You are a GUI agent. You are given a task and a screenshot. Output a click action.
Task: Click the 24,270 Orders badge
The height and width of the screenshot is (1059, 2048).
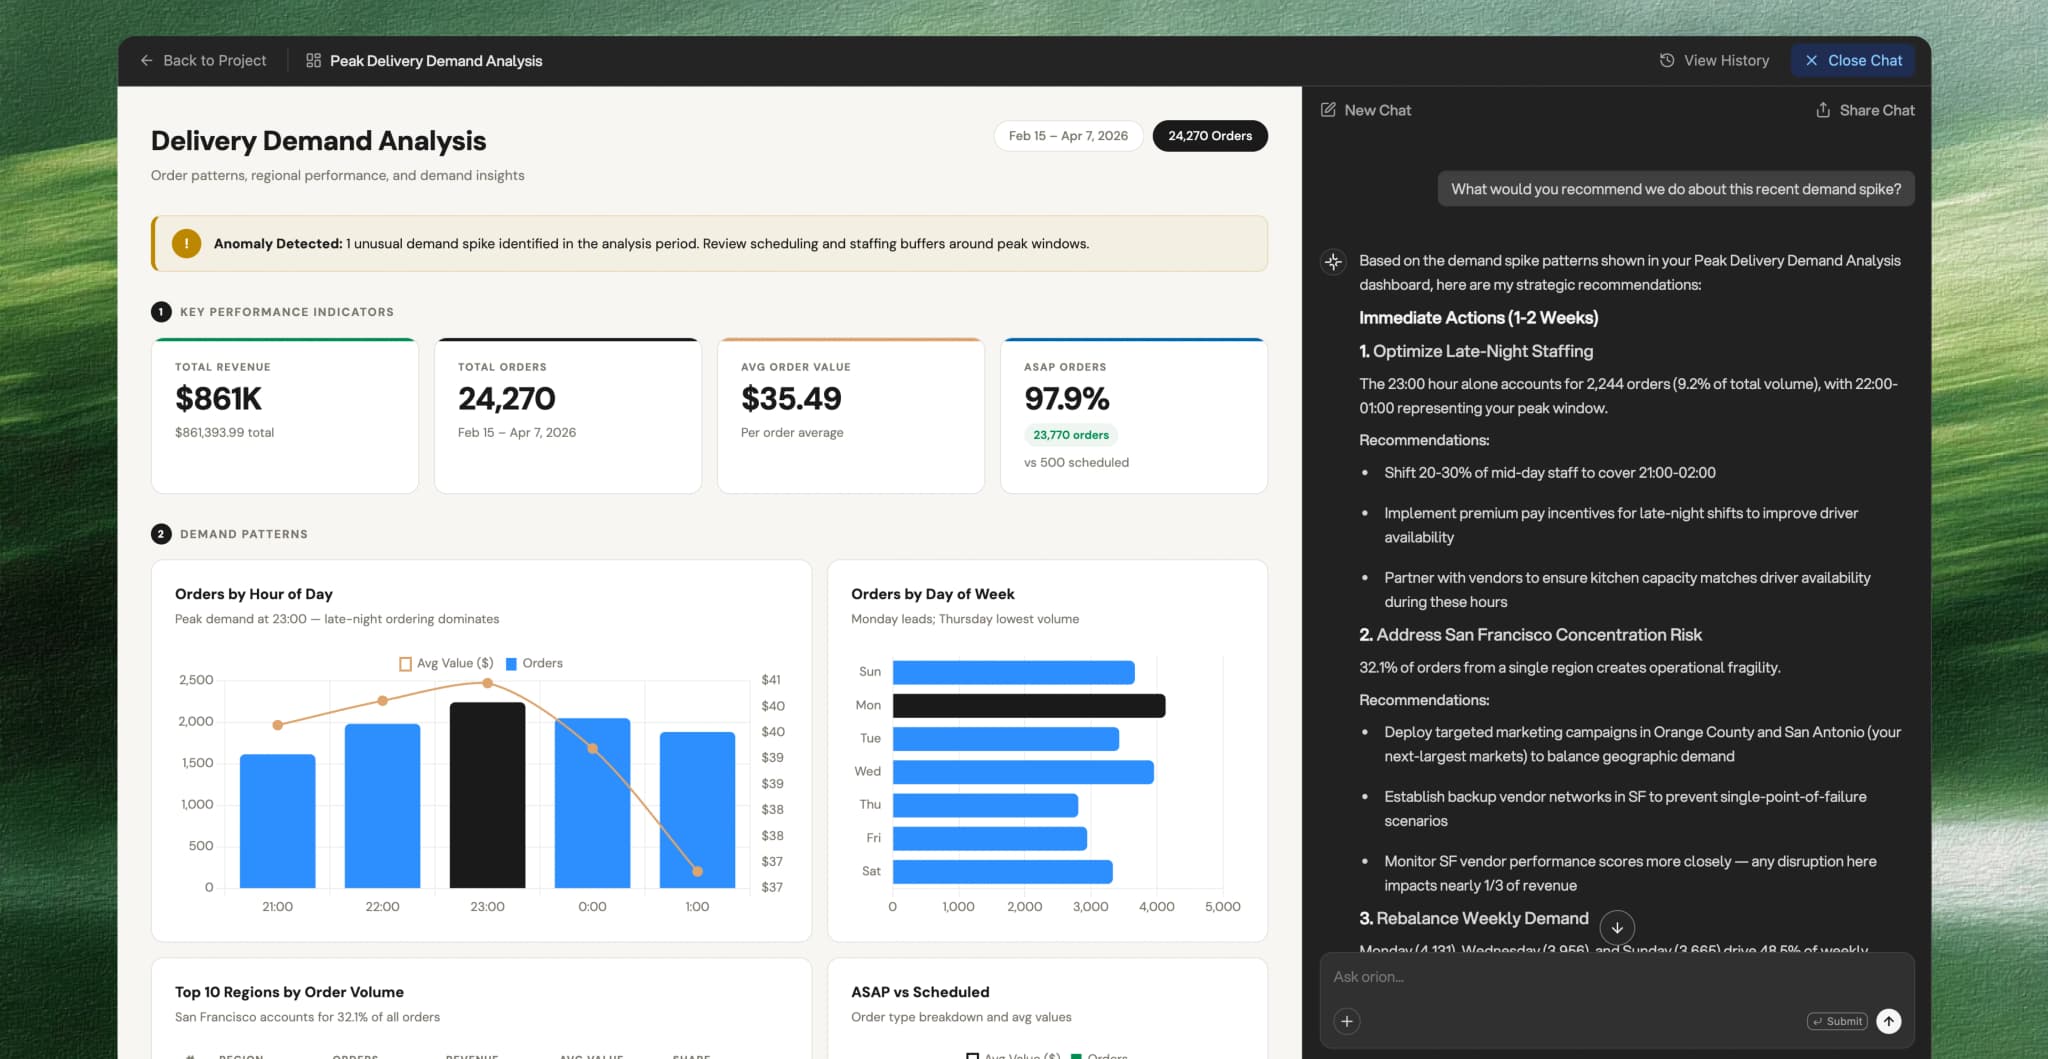(x=1210, y=135)
